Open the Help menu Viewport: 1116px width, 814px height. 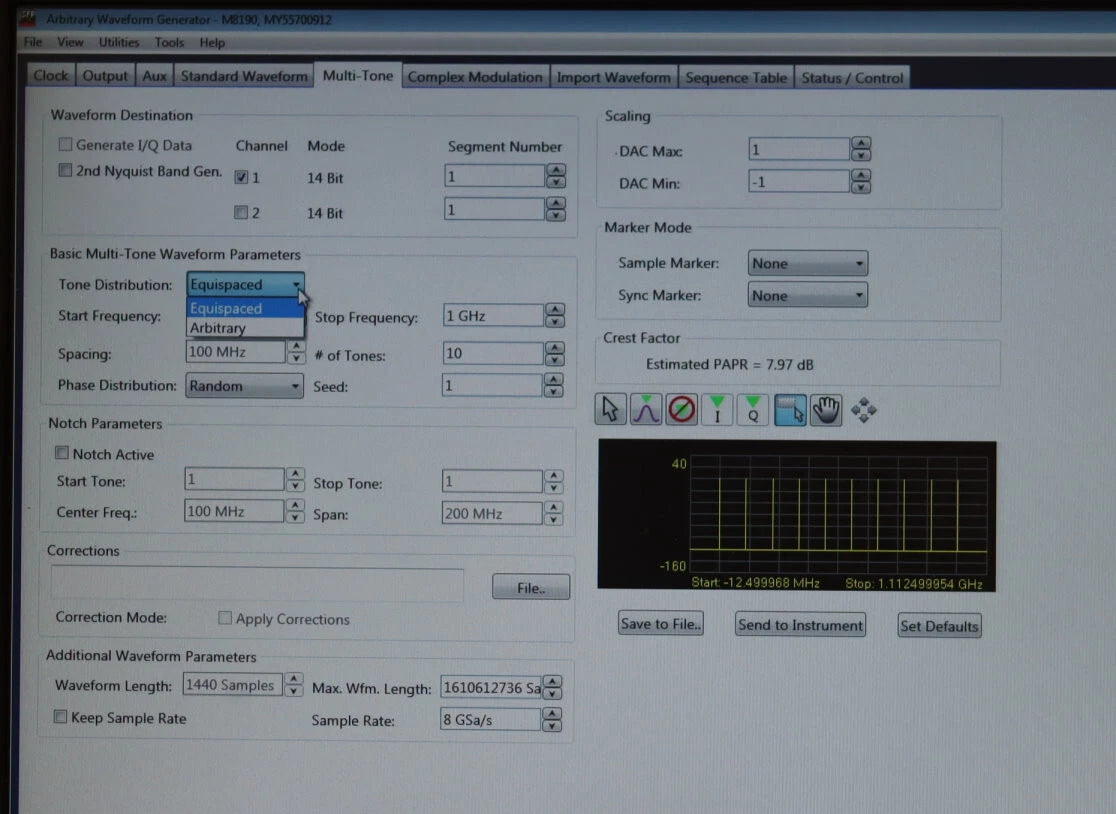(212, 43)
